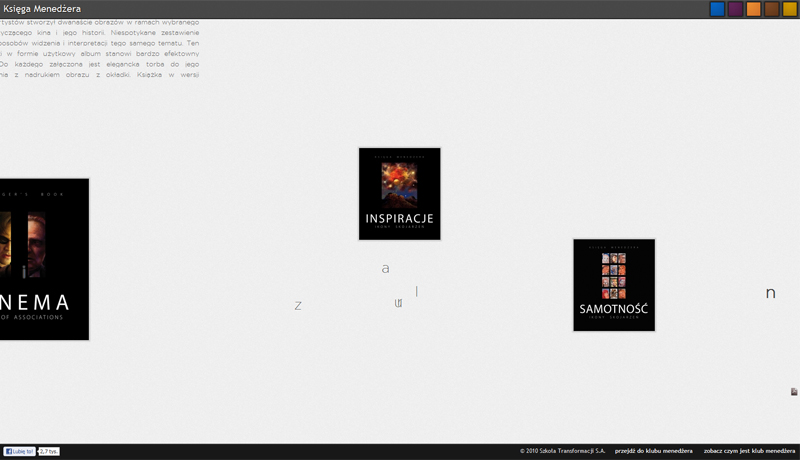This screenshot has height=460, width=800.
Task: Open the INSPIRACJE book cover
Action: (399, 194)
